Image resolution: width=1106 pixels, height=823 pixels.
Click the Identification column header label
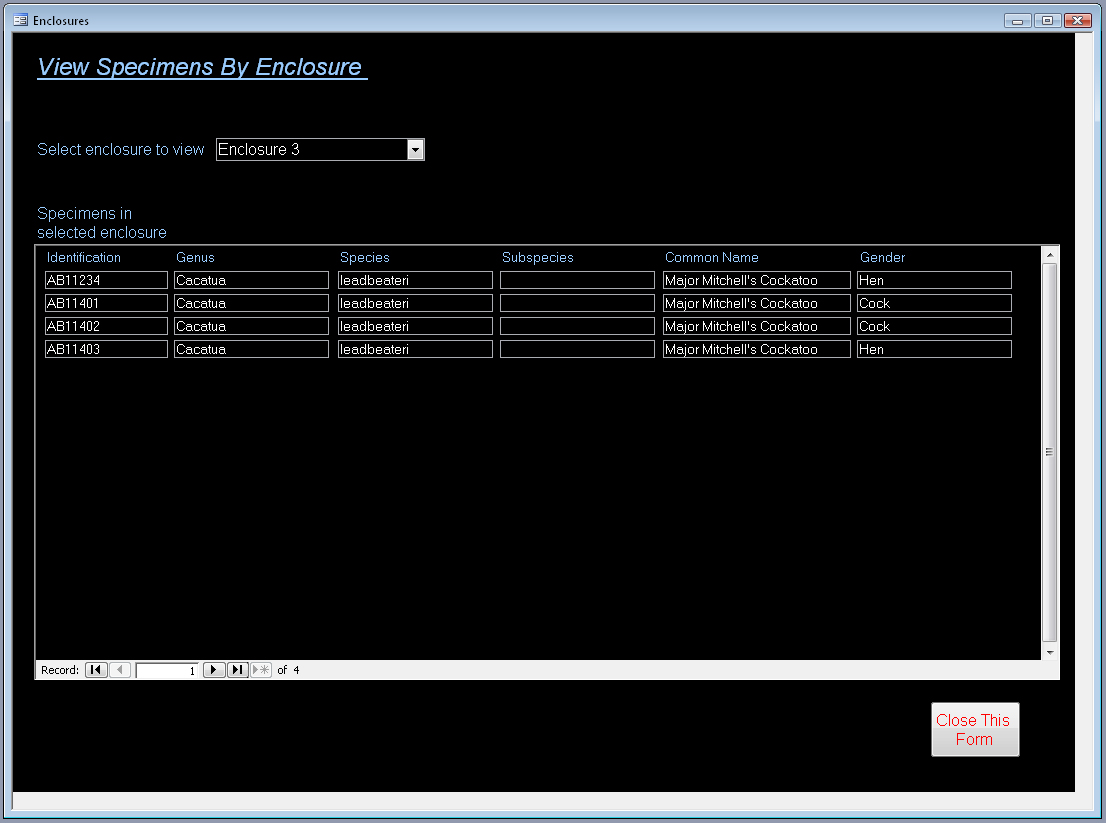84,257
